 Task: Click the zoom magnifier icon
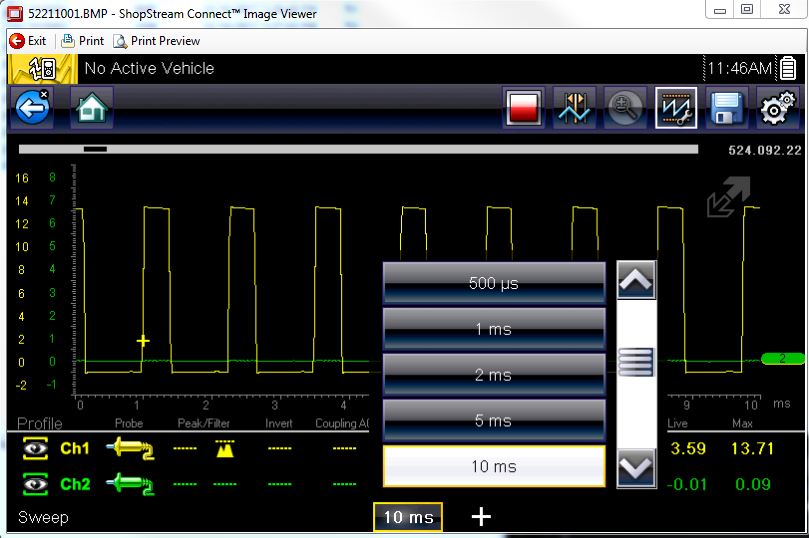click(626, 108)
